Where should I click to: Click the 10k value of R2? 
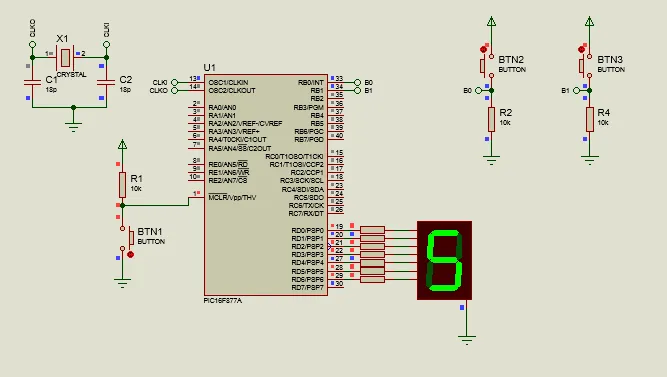coord(505,123)
